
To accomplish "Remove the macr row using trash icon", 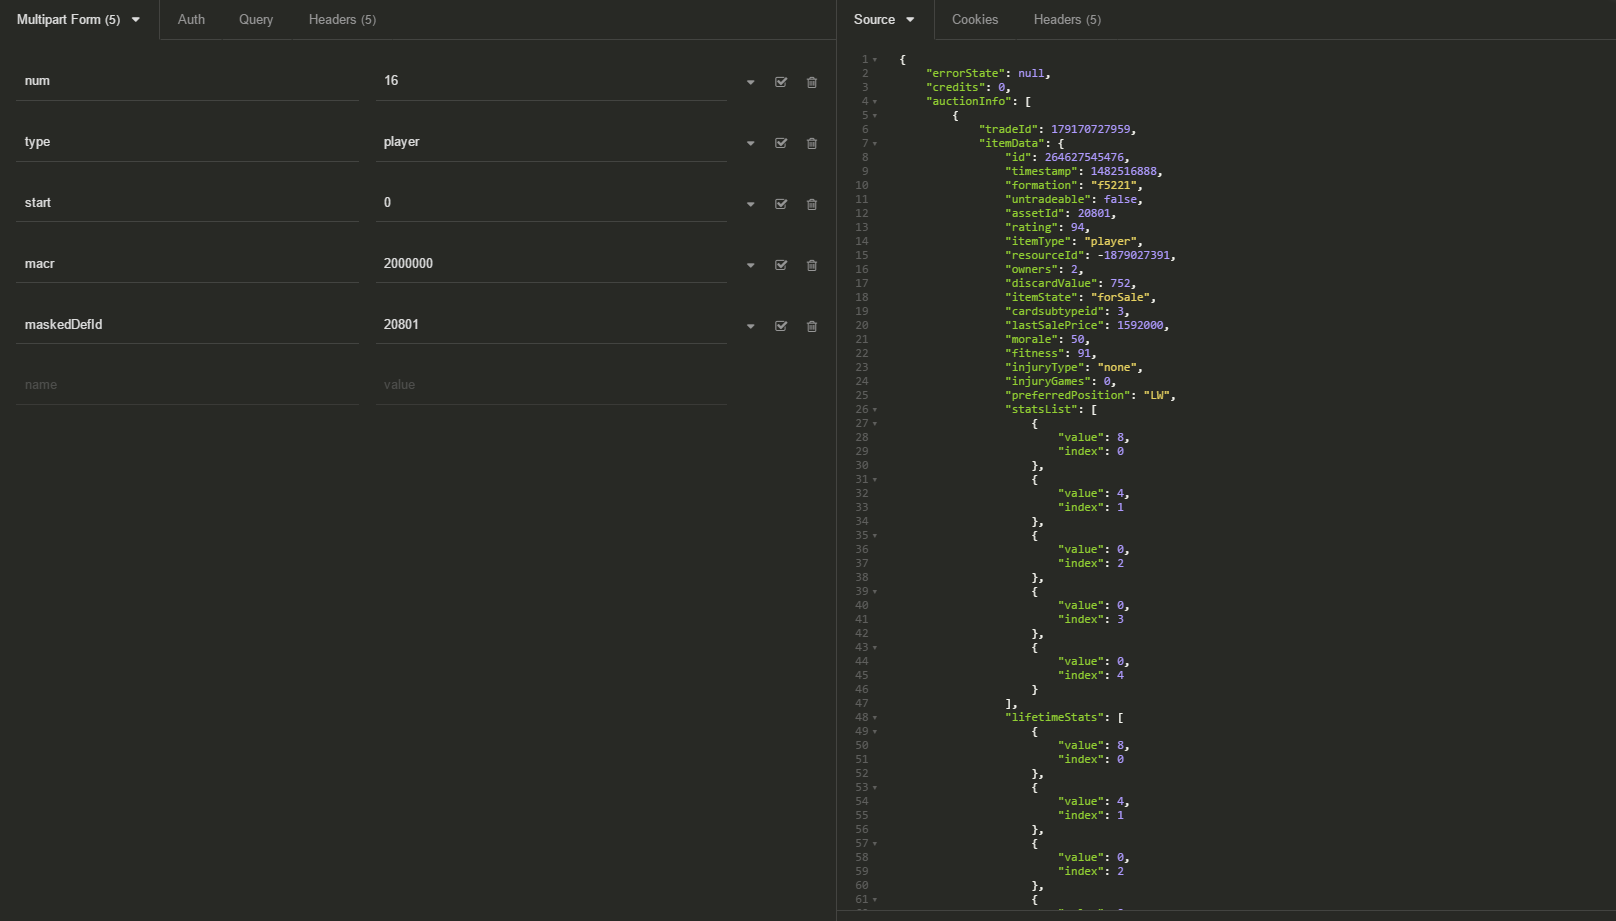I will [x=812, y=265].
